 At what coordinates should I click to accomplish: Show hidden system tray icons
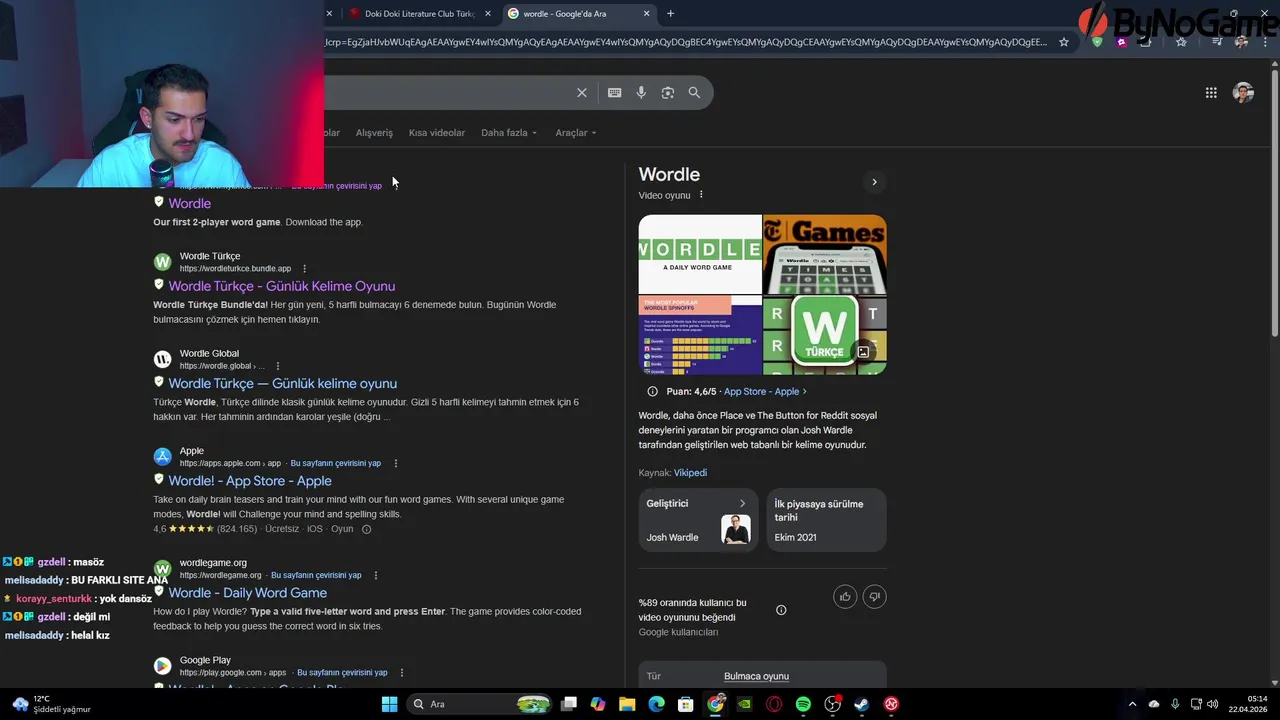pos(1132,704)
